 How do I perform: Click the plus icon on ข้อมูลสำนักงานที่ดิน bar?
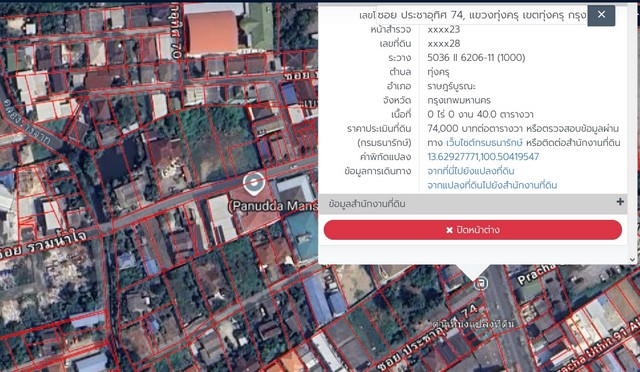point(620,202)
